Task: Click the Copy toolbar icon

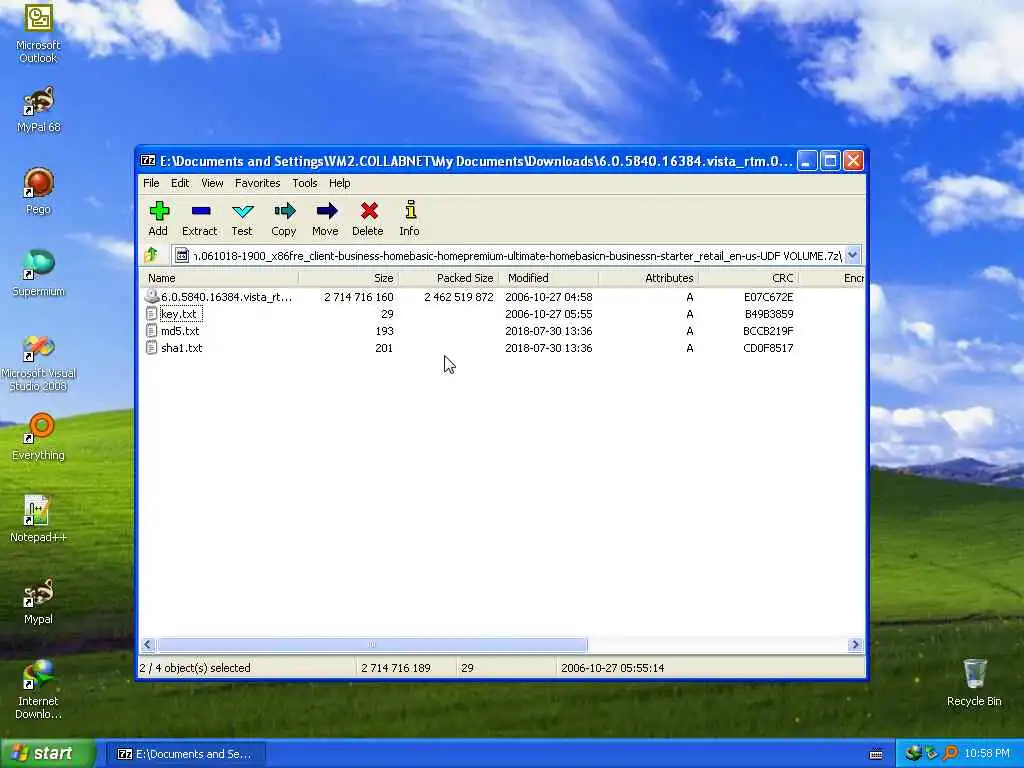Action: [x=285, y=211]
